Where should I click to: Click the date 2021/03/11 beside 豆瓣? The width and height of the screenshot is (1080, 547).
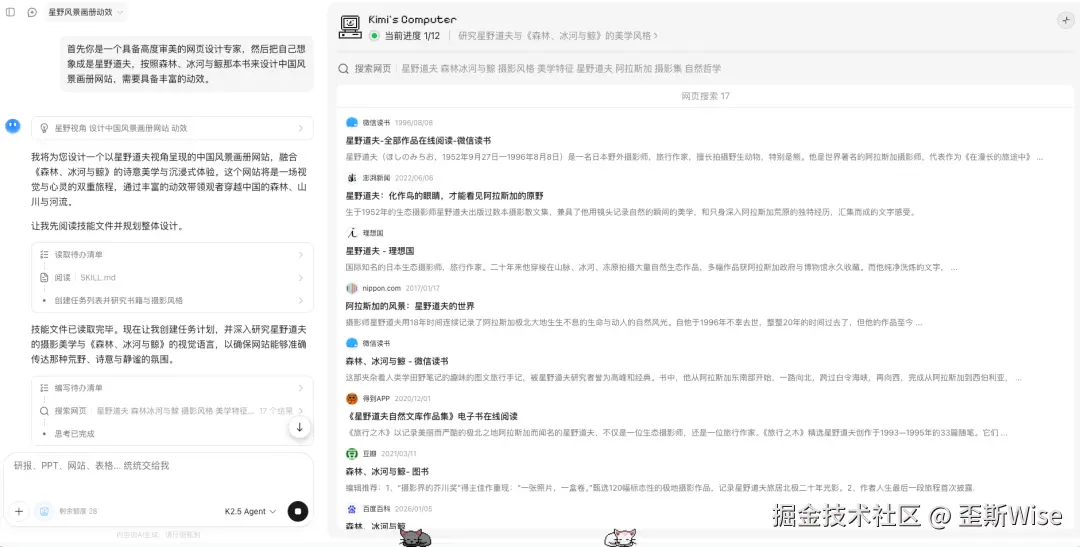tap(399, 453)
